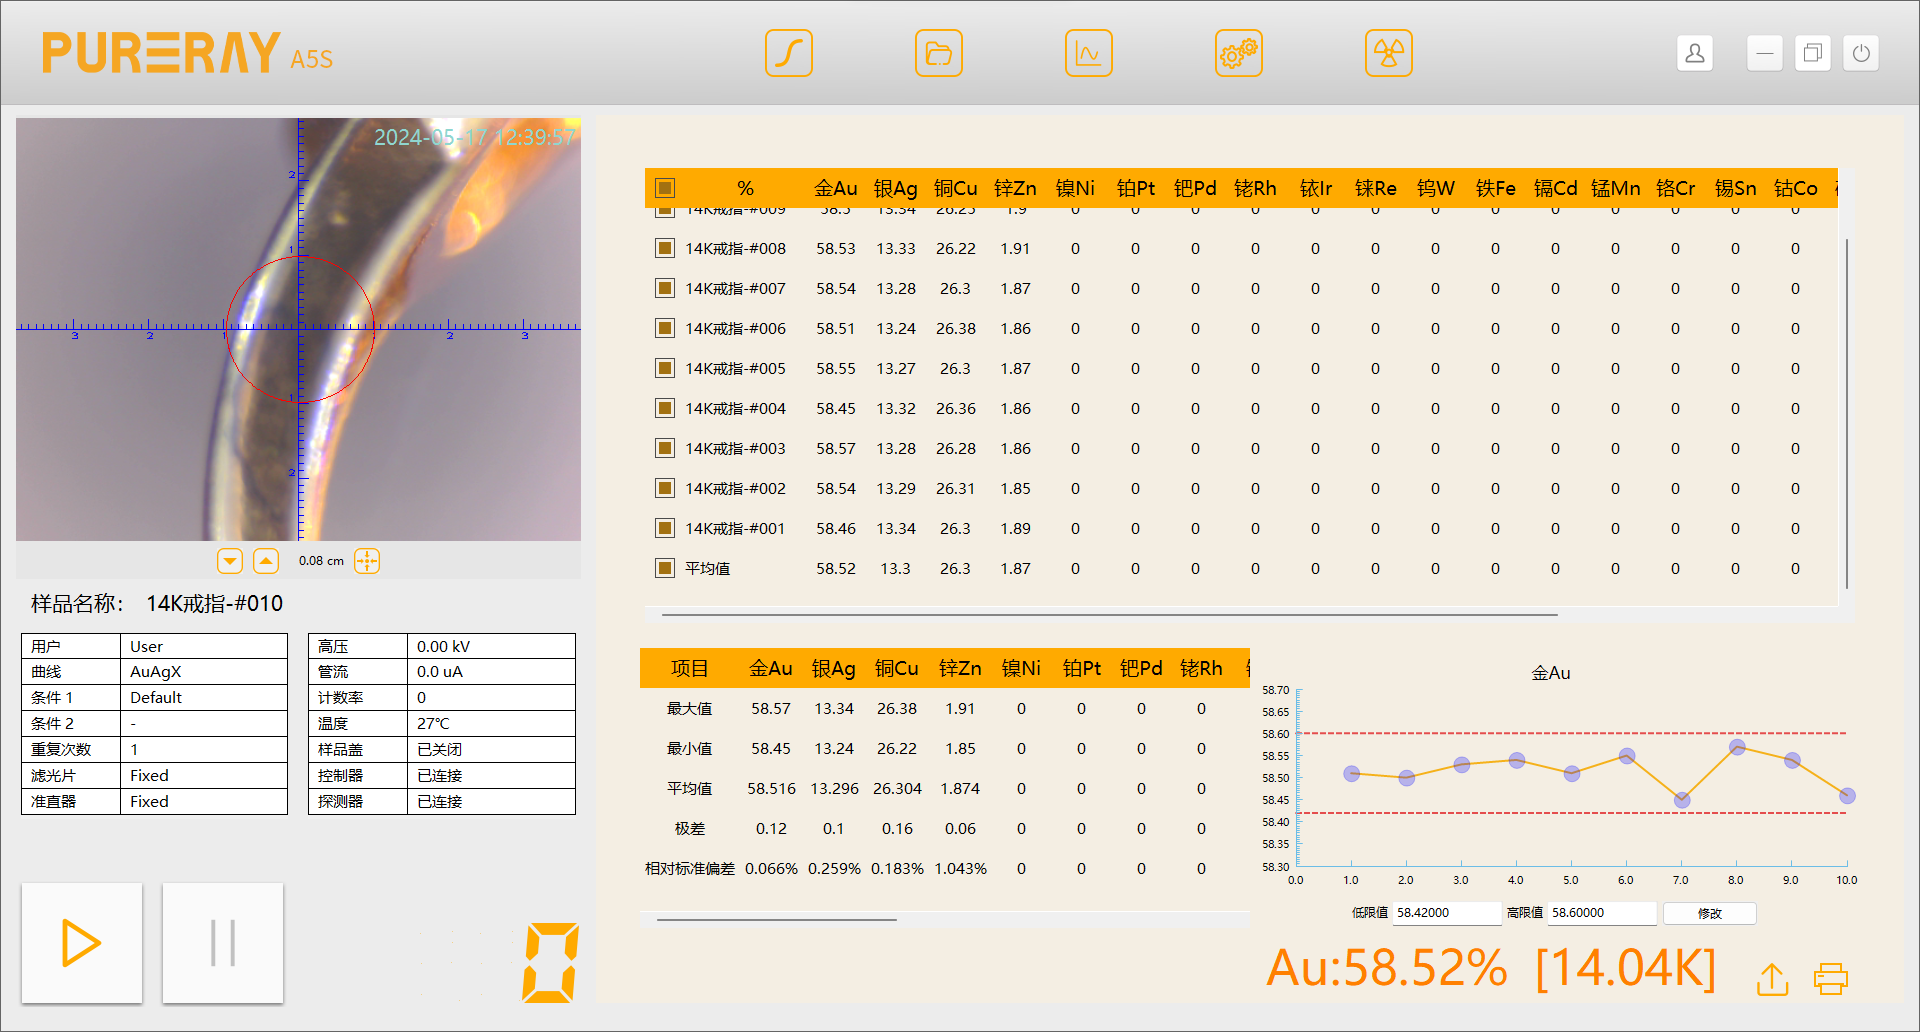Click the PURERAY A5S logo
The image size is (1920, 1032).
coord(188,53)
